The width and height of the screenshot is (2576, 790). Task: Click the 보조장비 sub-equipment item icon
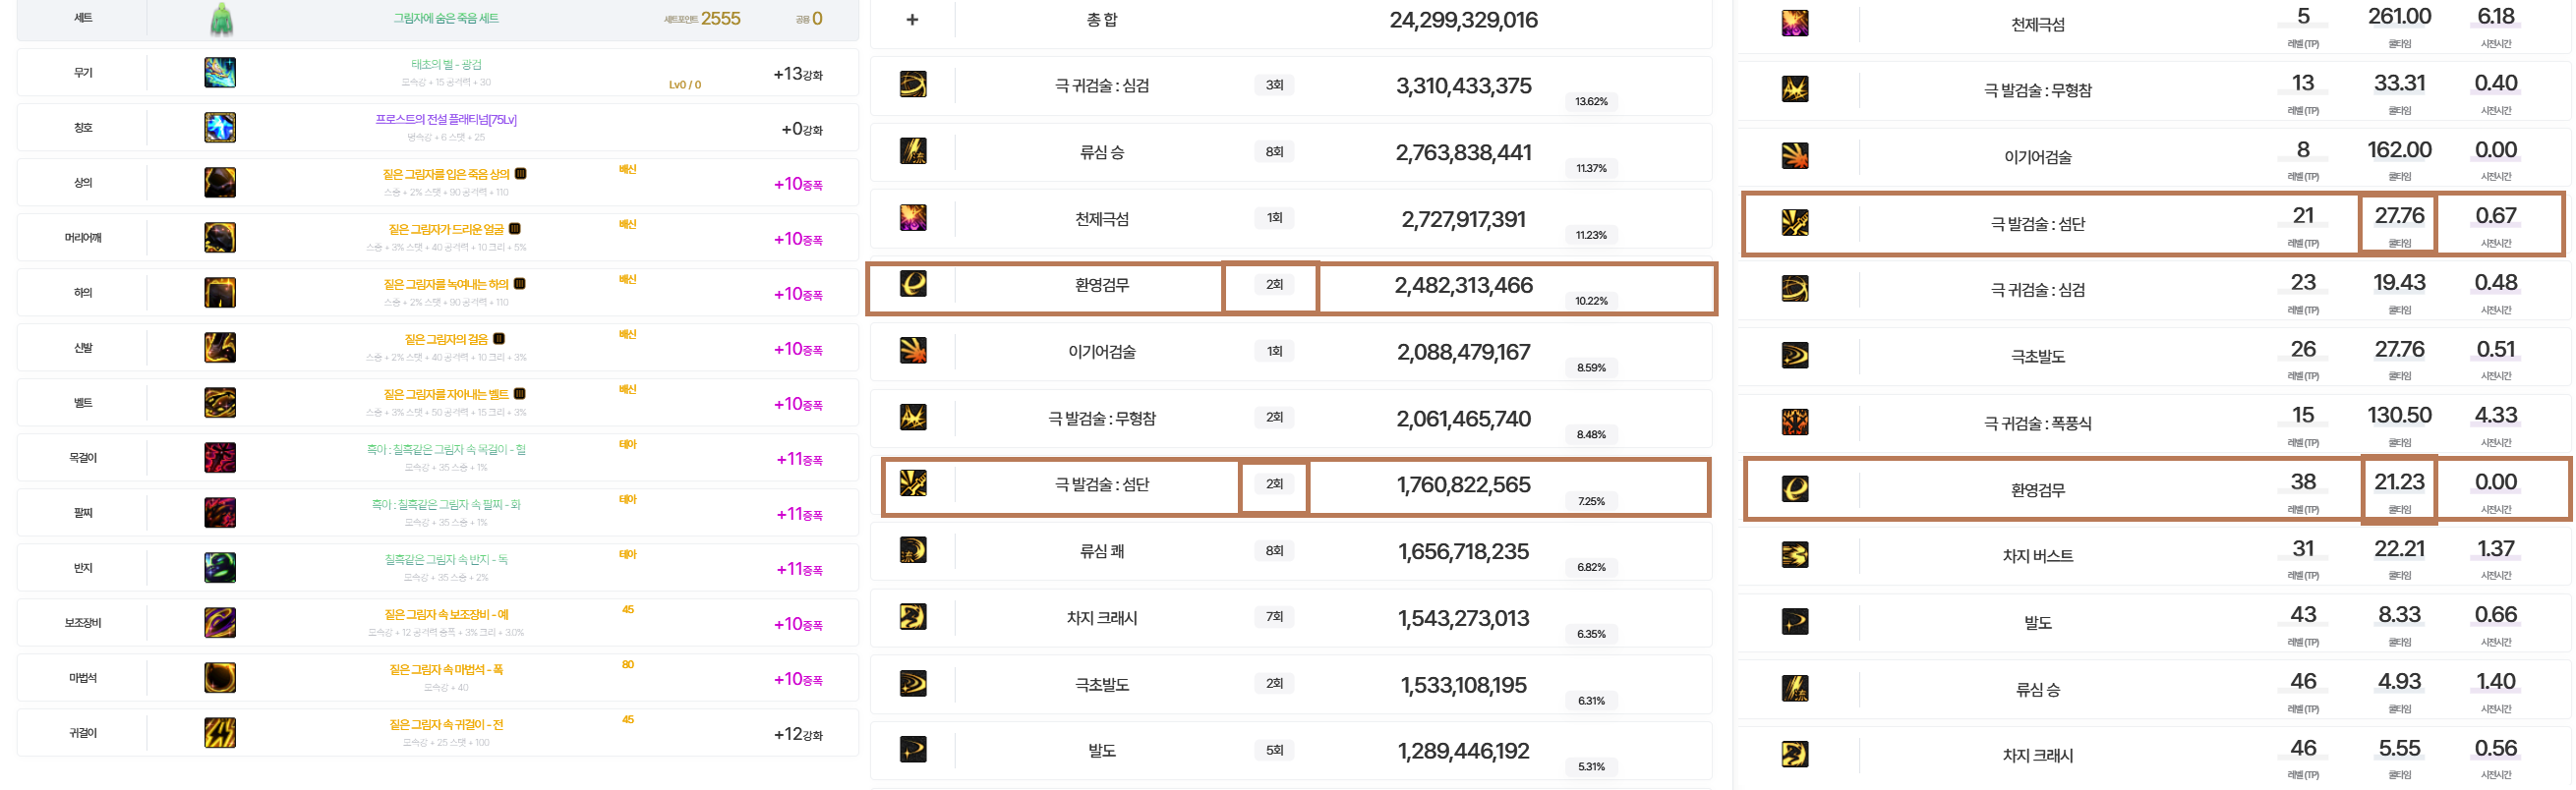pos(220,623)
